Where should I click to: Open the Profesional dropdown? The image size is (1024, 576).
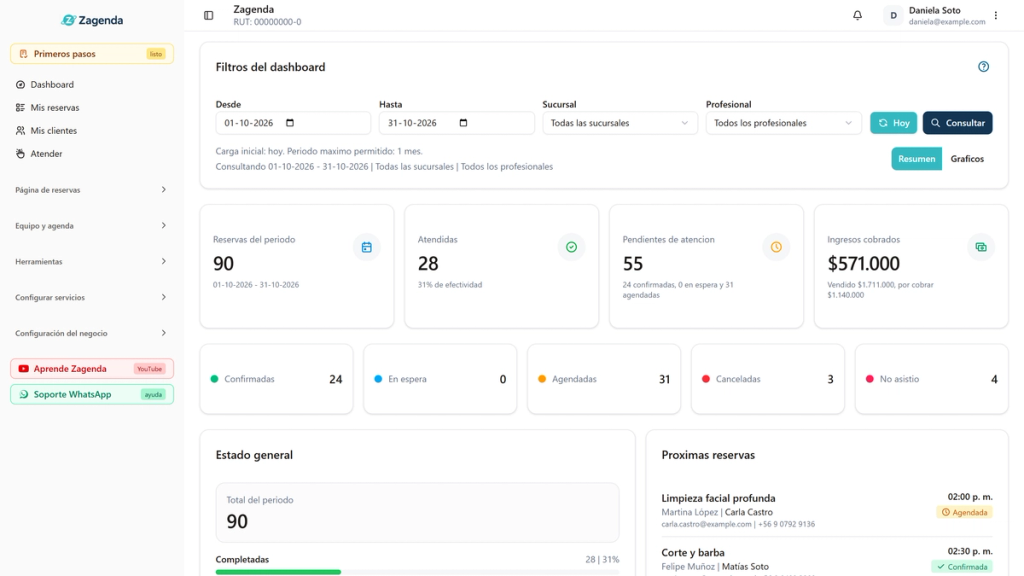[x=783, y=123]
